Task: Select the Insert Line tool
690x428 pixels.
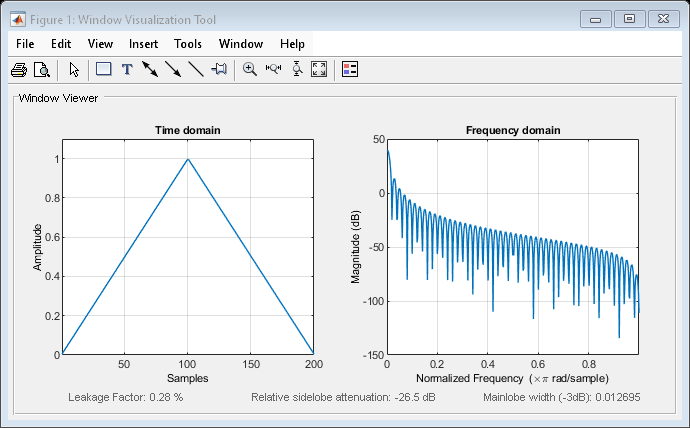Action: point(196,69)
